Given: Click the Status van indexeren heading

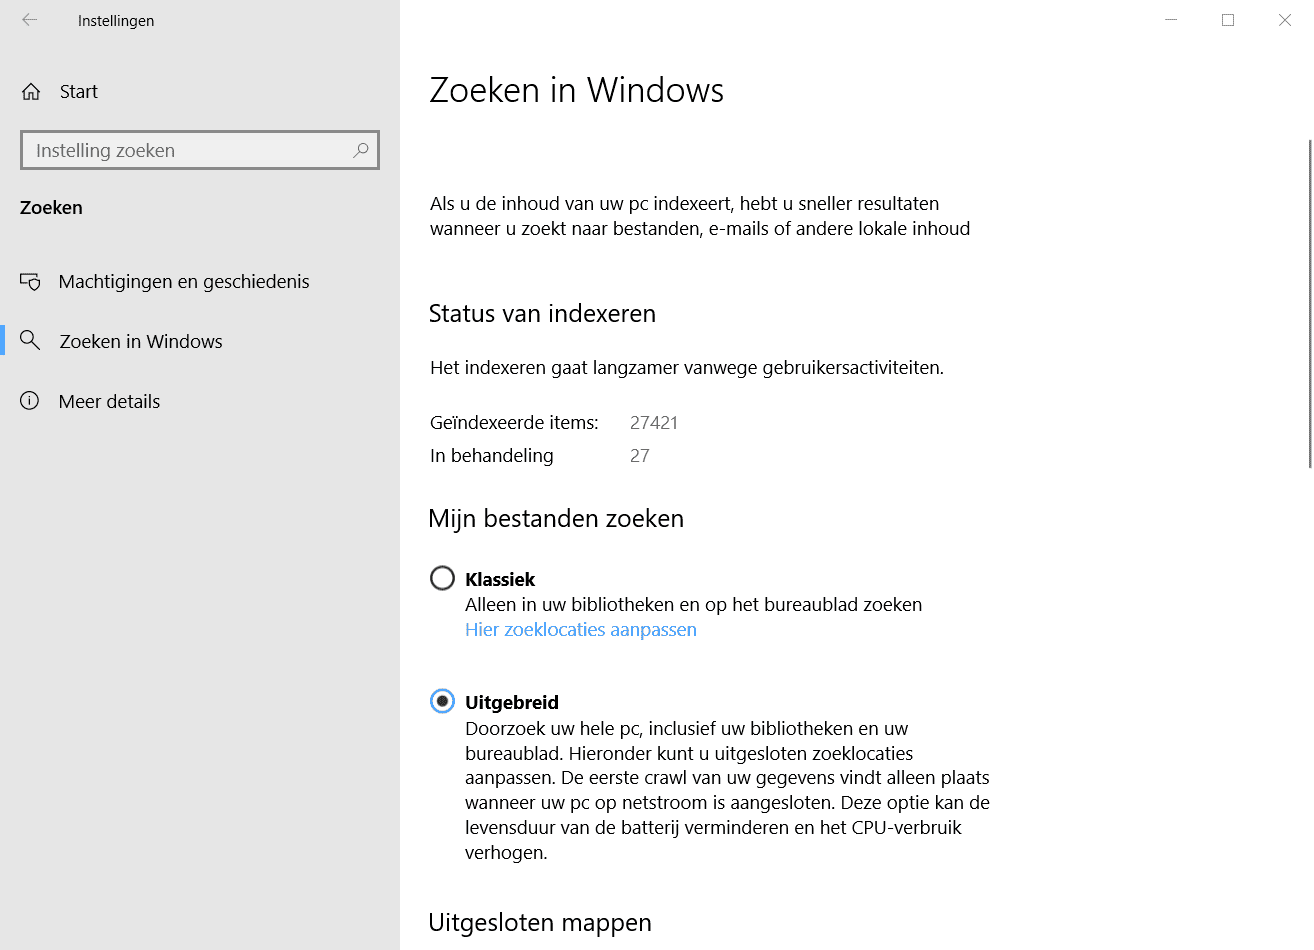Looking at the screenshot, I should pos(542,314).
